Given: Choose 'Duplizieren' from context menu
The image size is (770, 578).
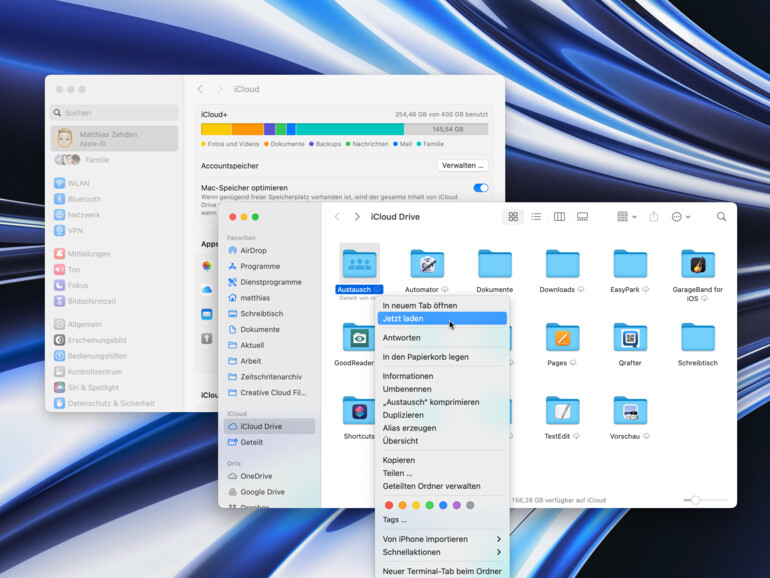Looking at the screenshot, I should (442, 415).
